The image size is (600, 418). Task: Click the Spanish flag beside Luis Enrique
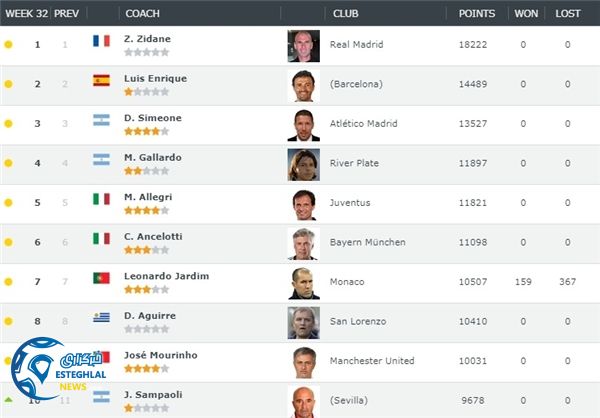[101, 81]
